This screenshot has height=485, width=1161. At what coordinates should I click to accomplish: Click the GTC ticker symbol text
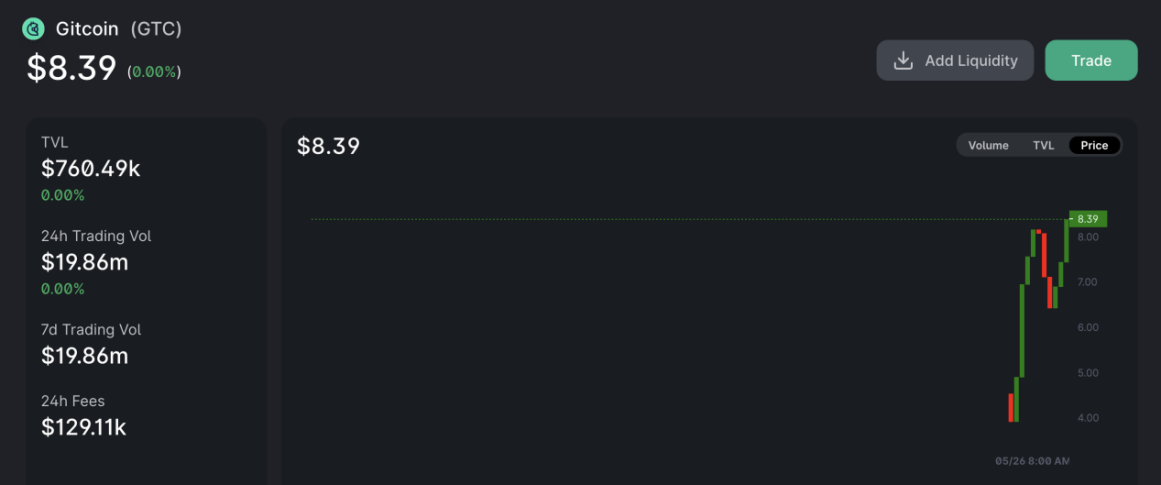(155, 30)
